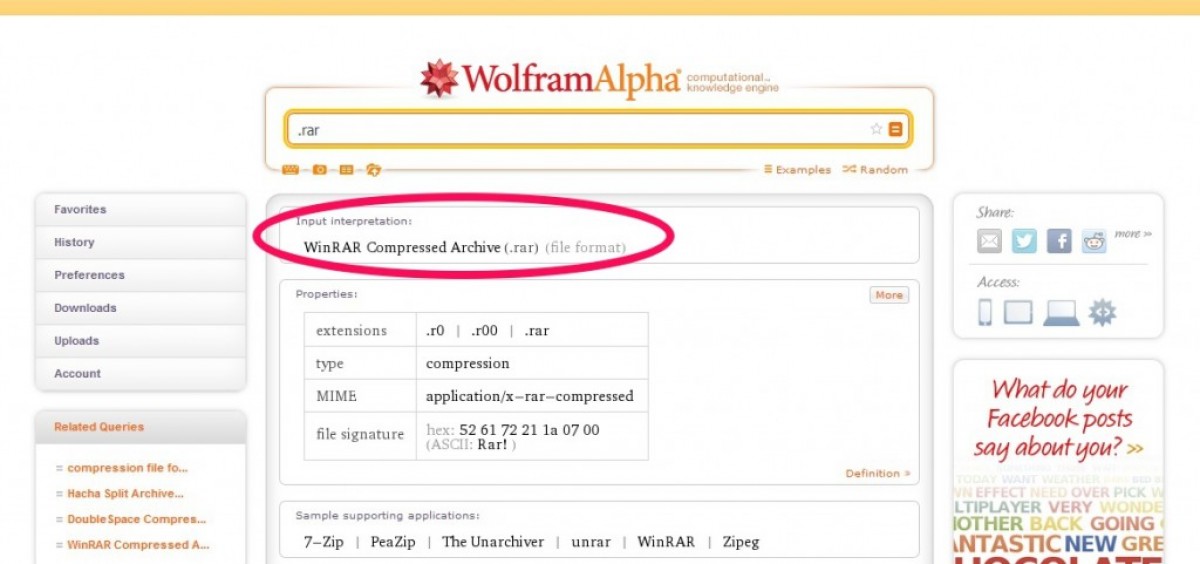
Task: Open the extended keyboard icon below the search box
Action: click(x=290, y=170)
